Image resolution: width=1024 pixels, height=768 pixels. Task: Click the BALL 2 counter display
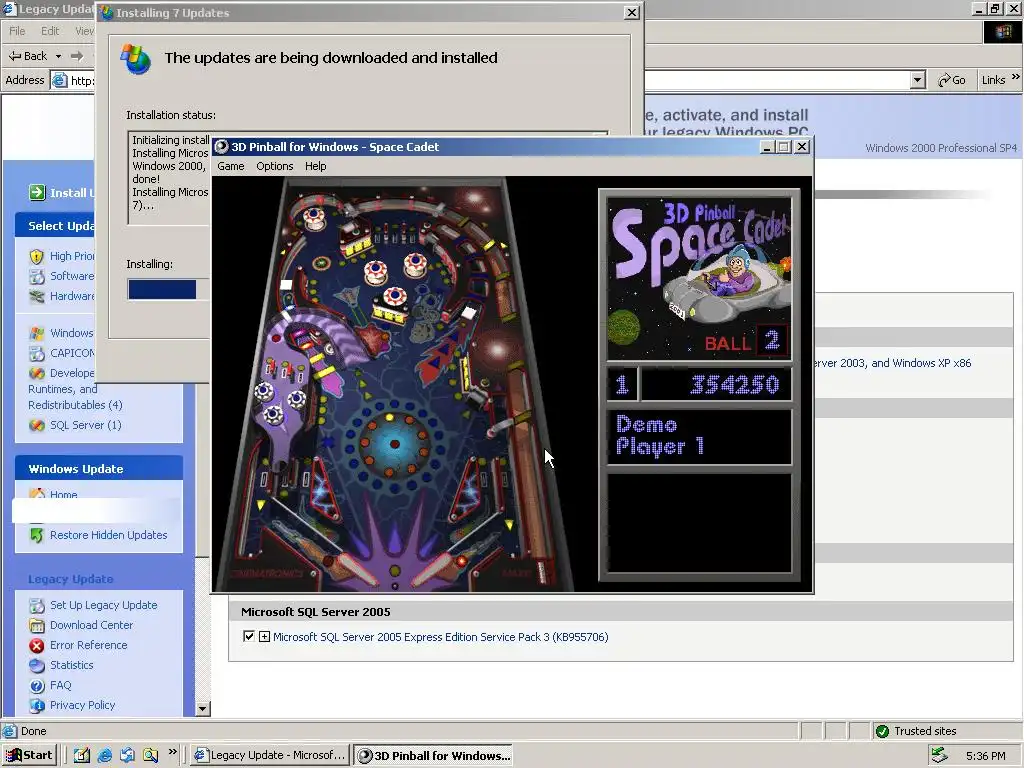(746, 342)
